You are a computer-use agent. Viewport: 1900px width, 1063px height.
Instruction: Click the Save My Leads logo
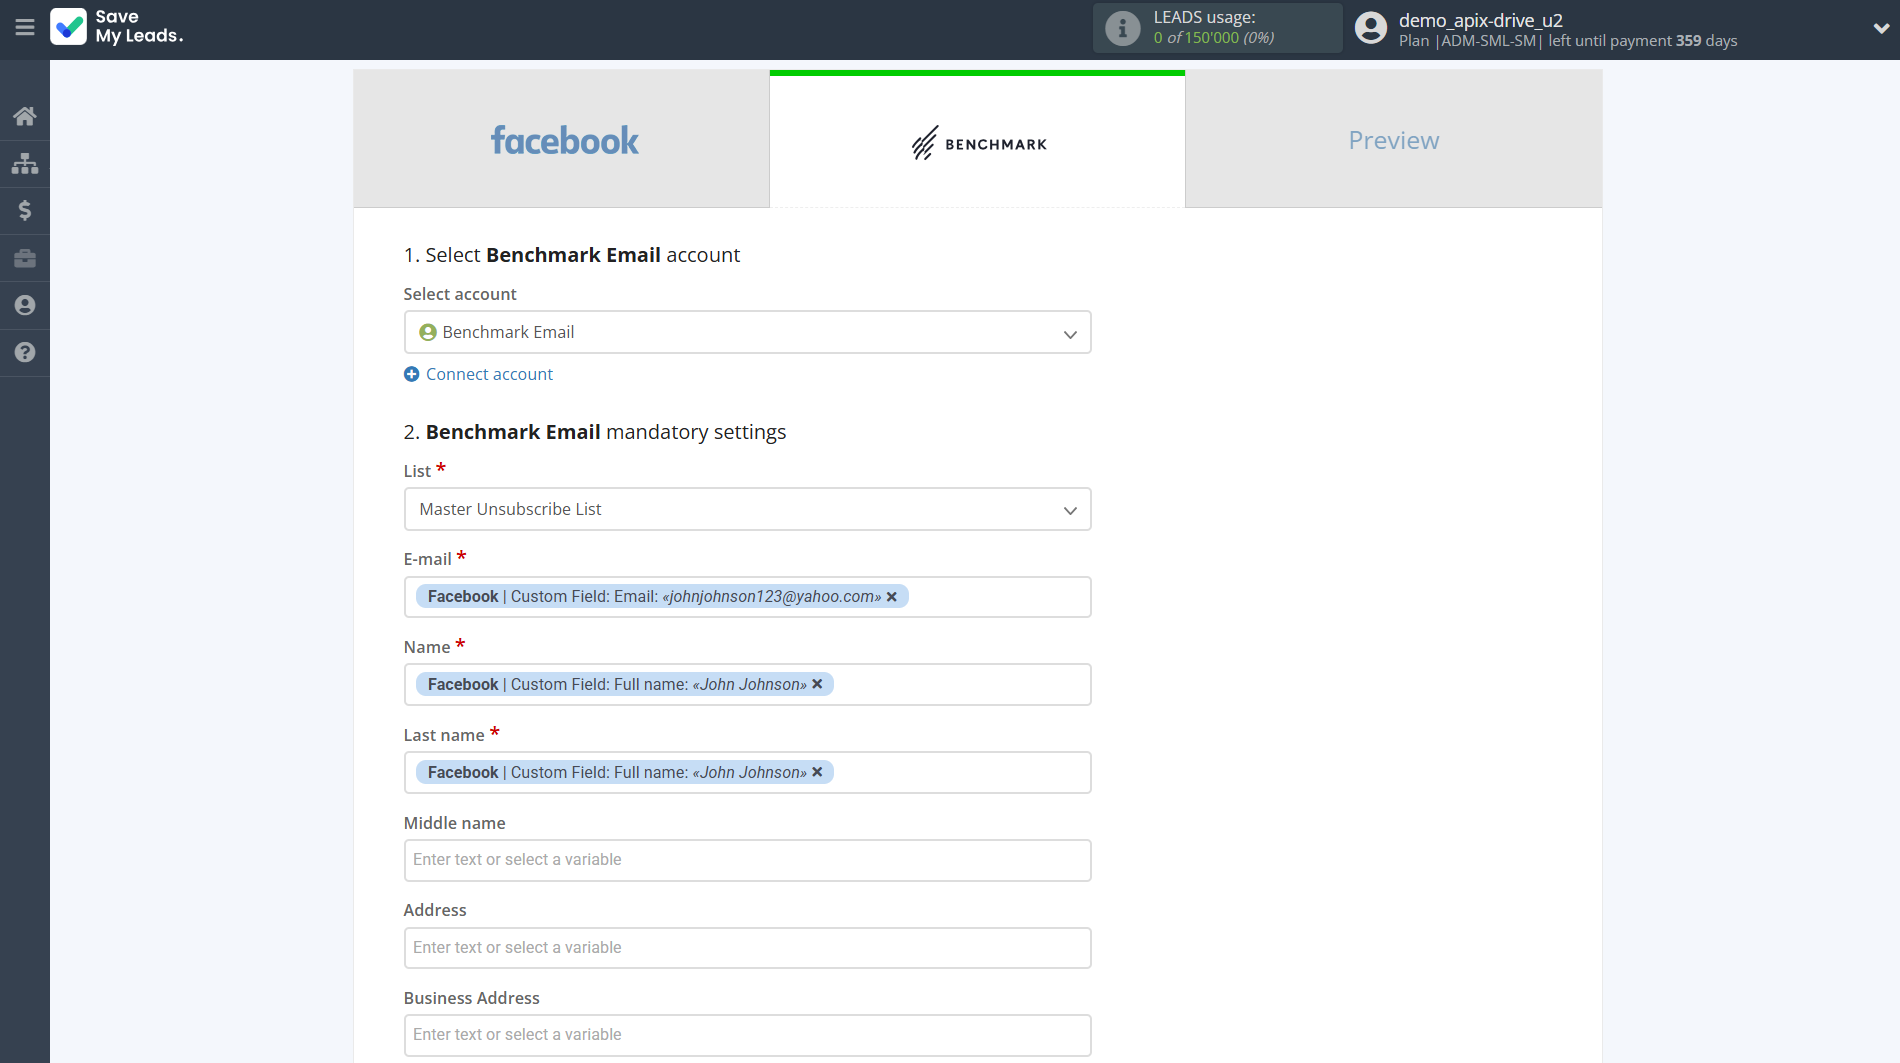(117, 27)
